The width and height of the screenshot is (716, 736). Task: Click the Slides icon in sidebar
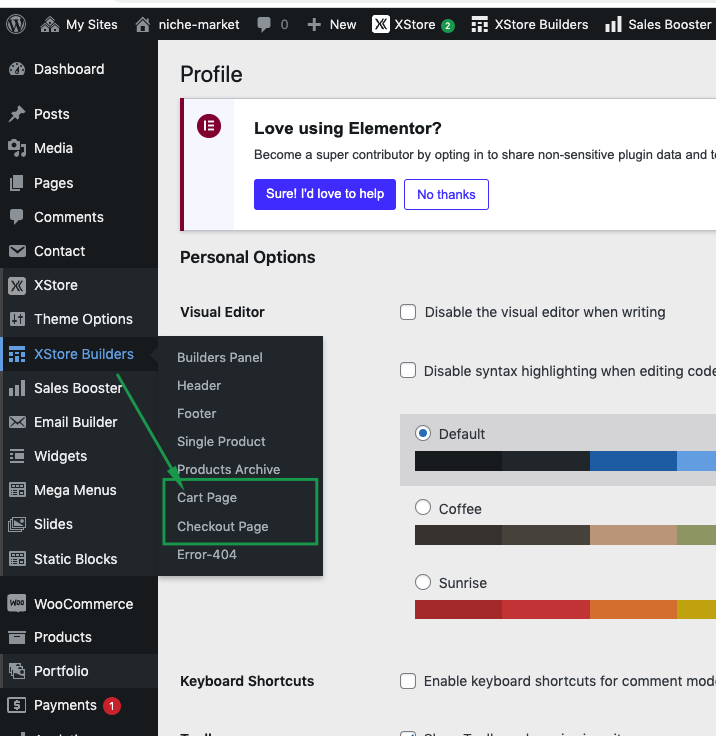(17, 524)
